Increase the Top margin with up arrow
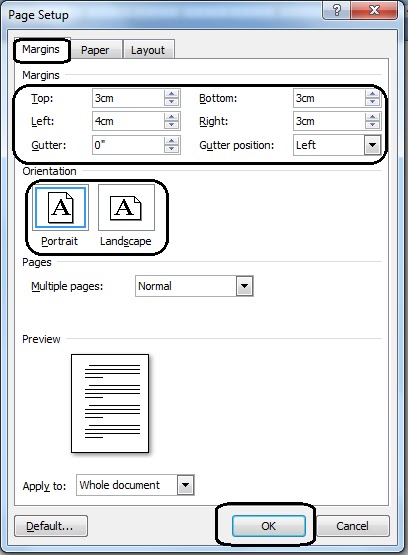 (172, 94)
